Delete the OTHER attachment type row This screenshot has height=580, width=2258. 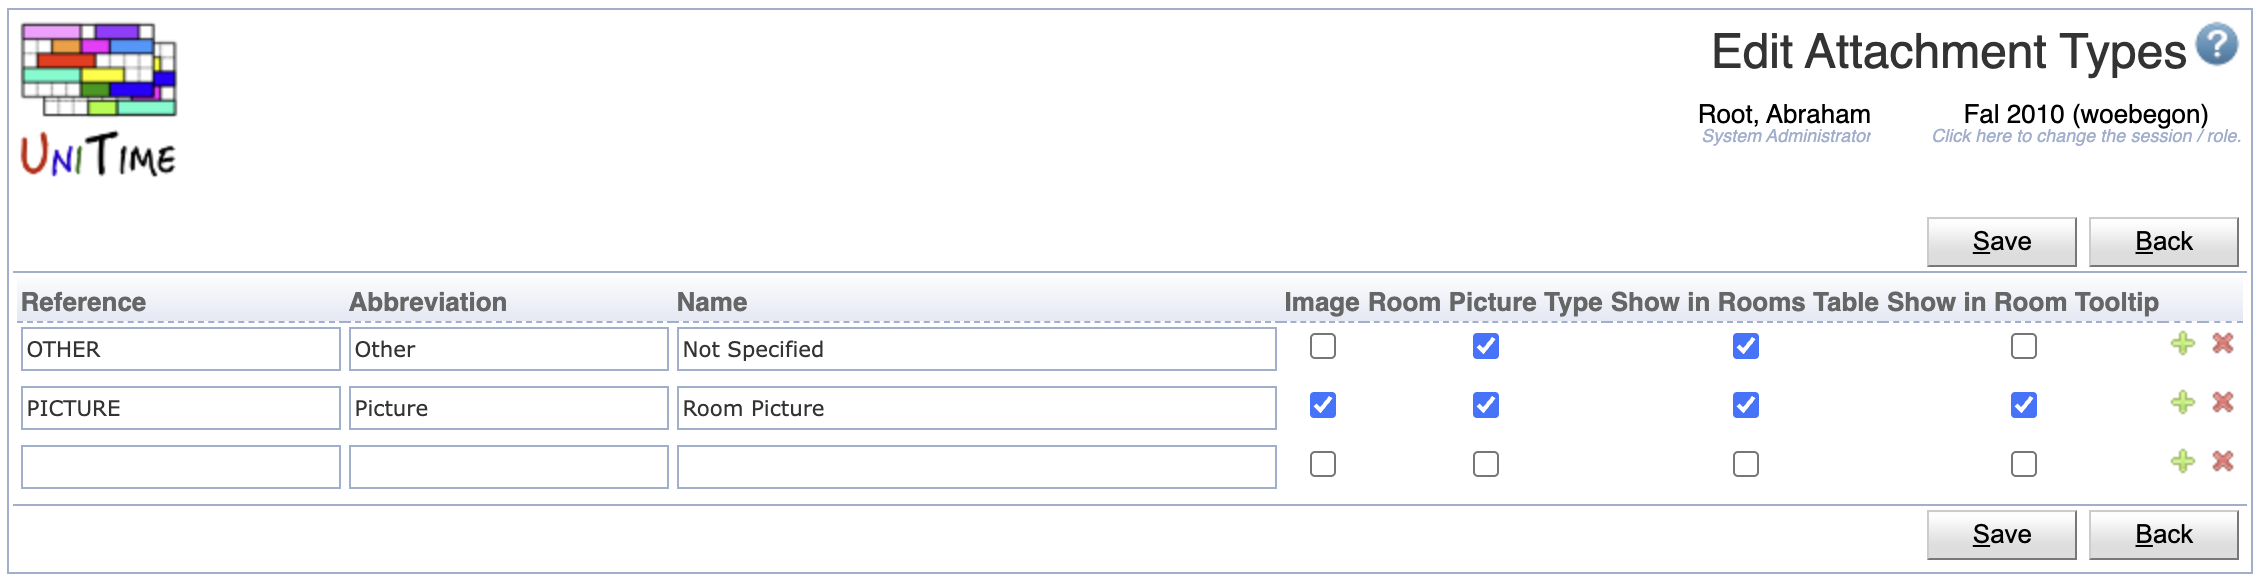point(2223,344)
